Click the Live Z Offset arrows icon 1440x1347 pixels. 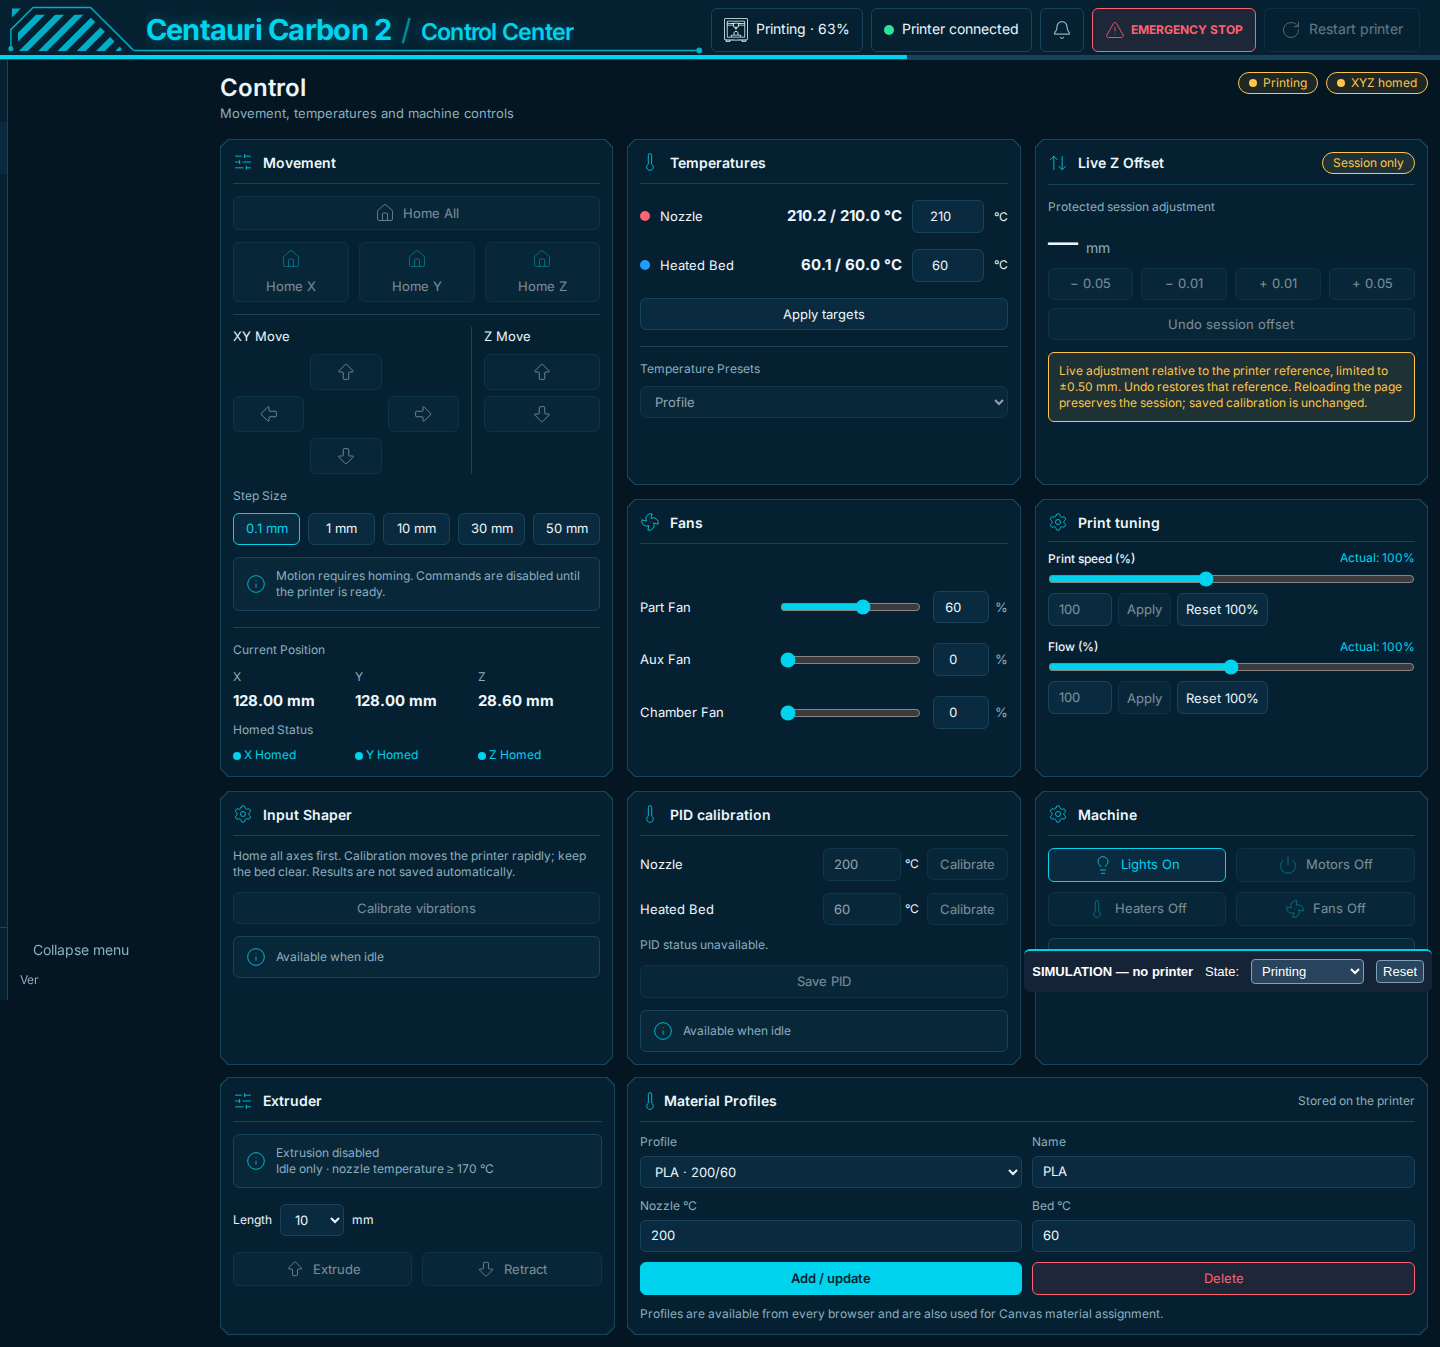click(x=1058, y=163)
